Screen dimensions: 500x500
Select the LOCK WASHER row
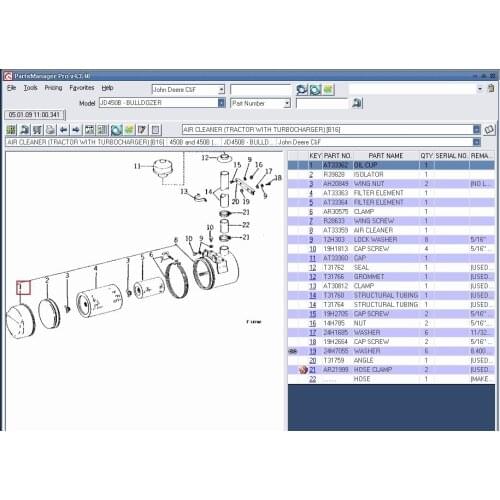[391, 240]
